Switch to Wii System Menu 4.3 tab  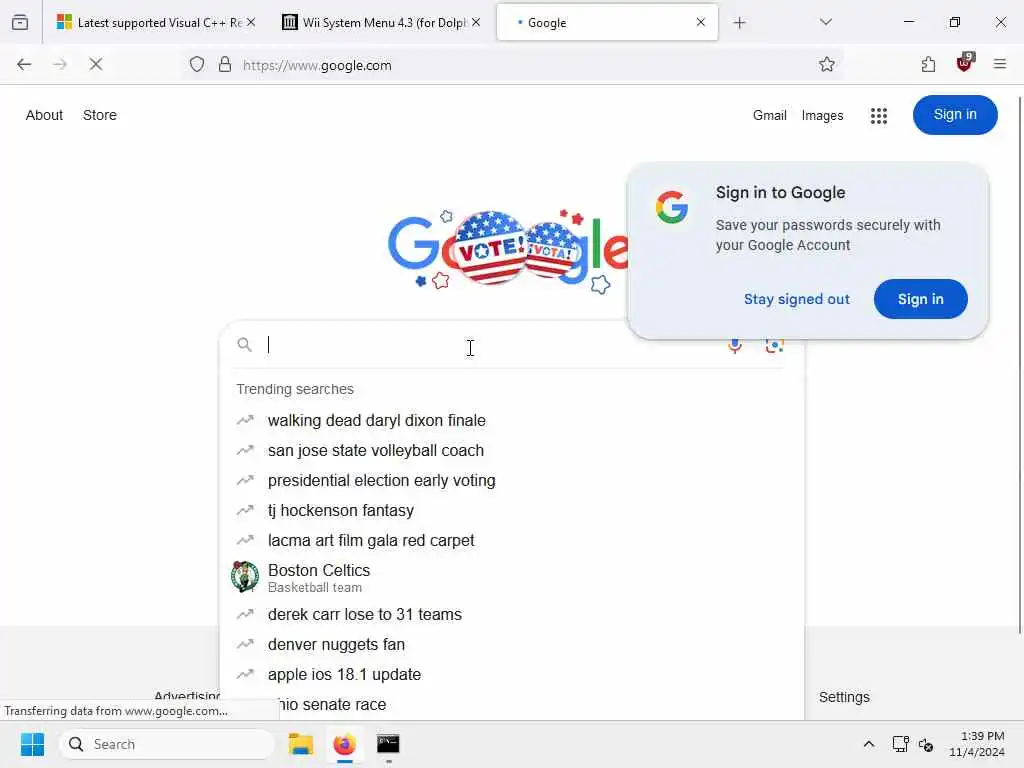tap(381, 22)
